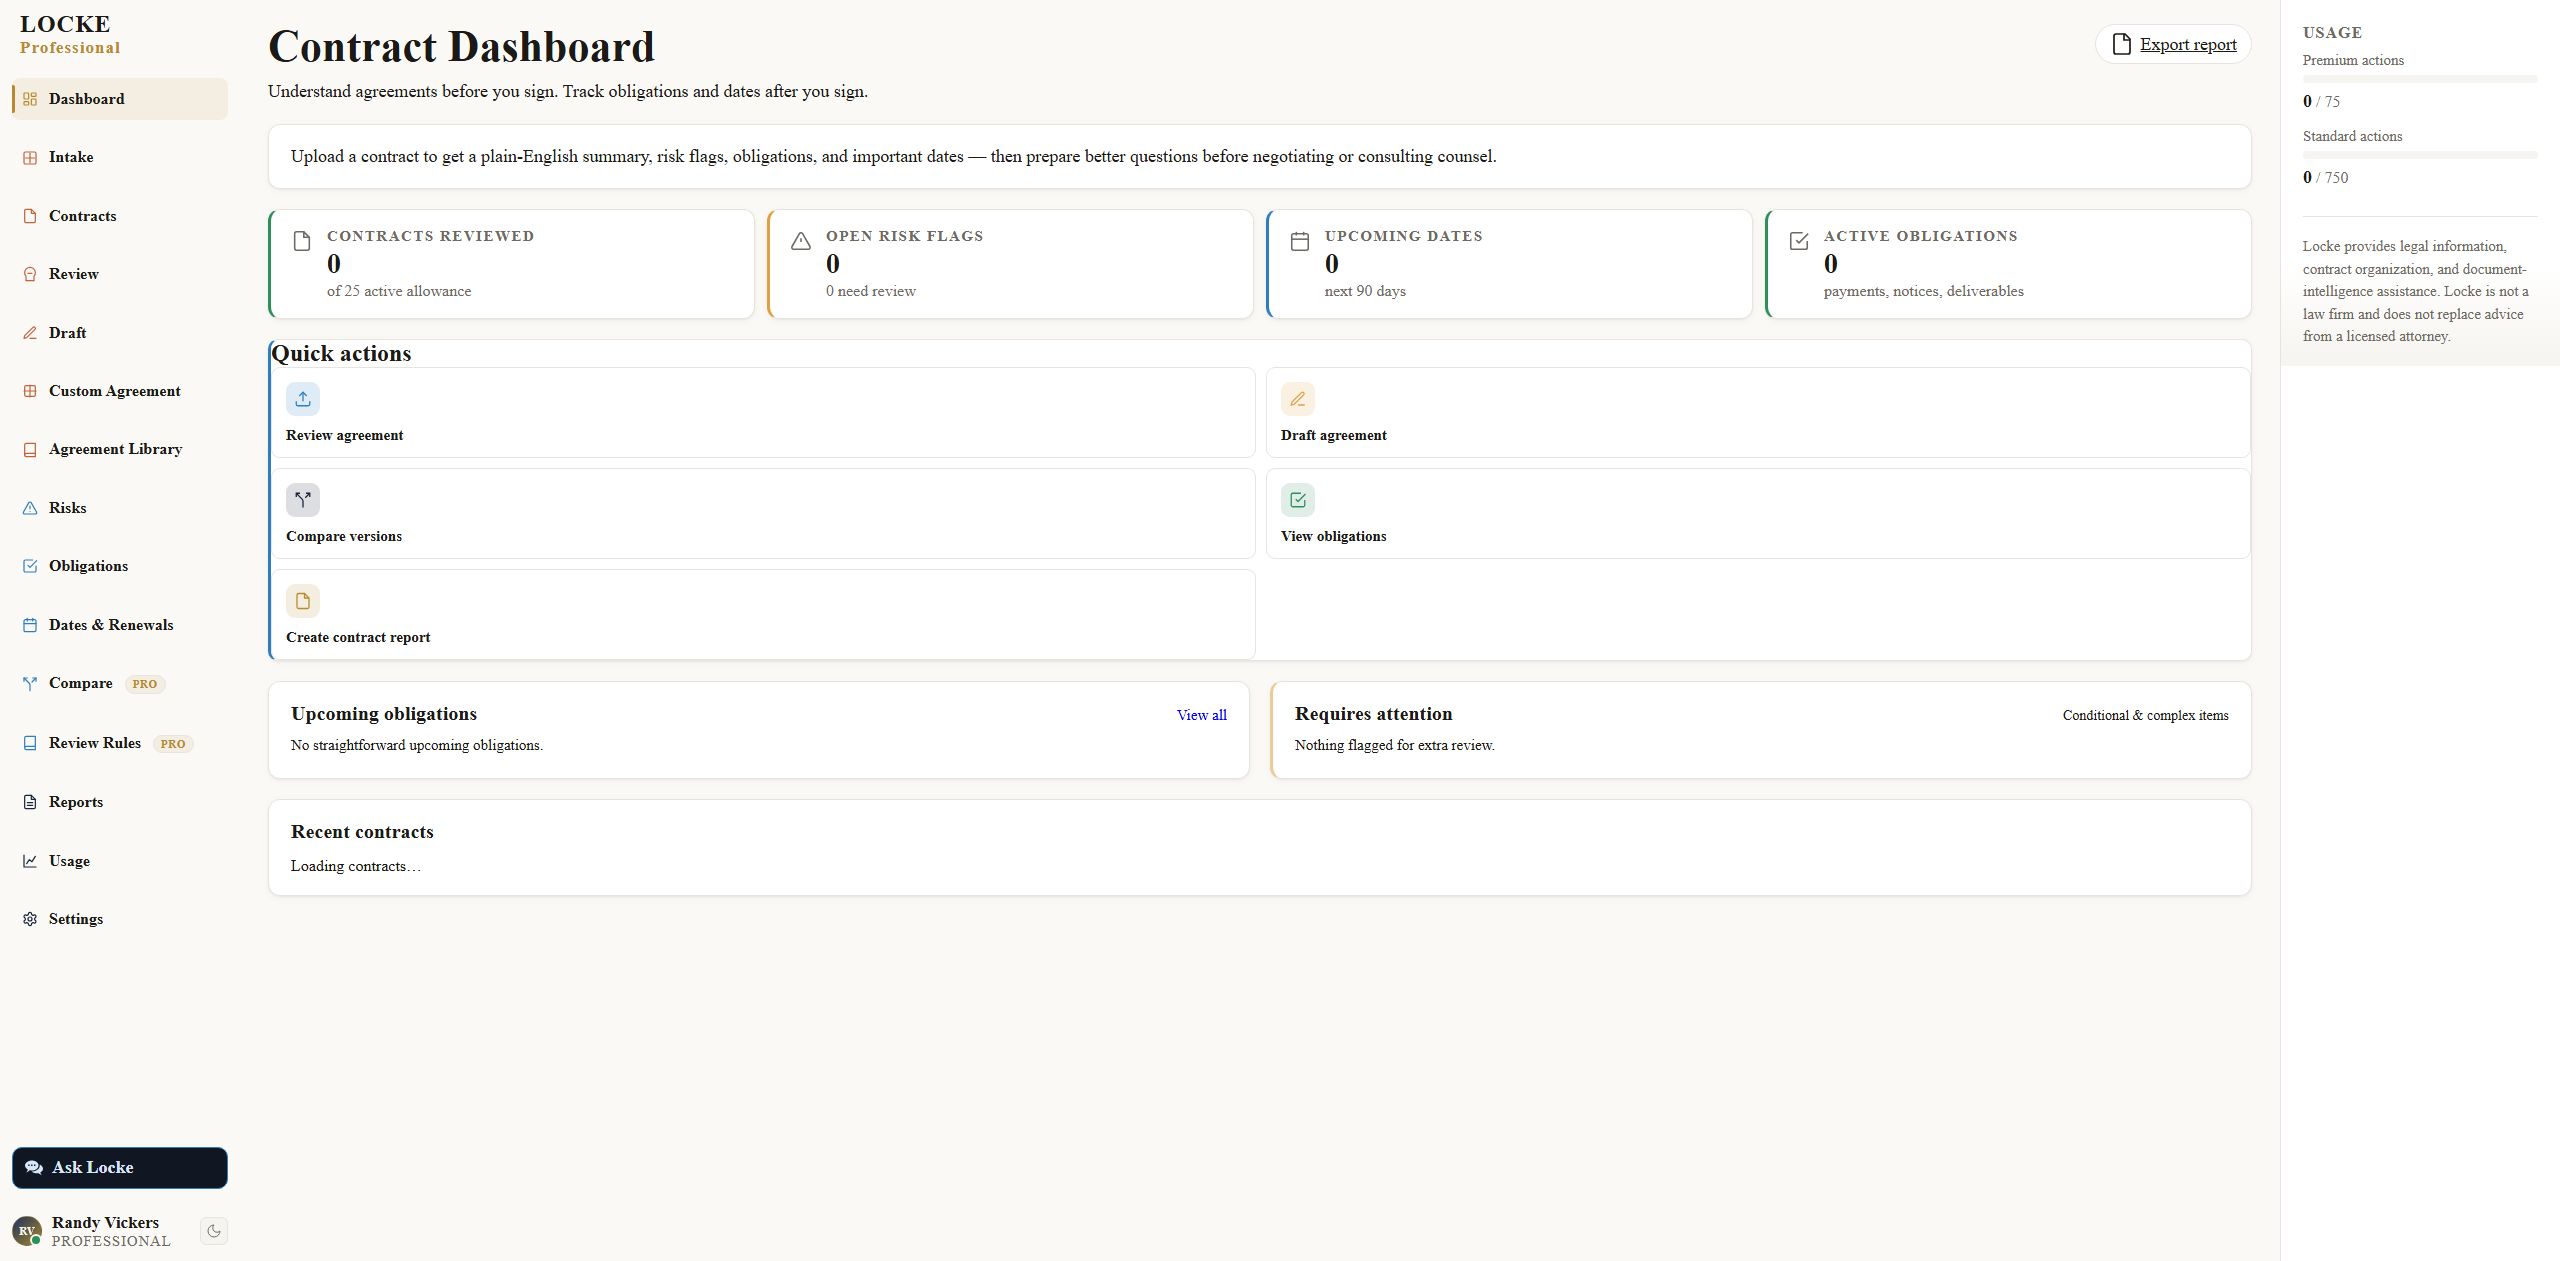Screen dimensions: 2560x1261
Task: Go to Contracts in the sidebar
Action: [120, 216]
